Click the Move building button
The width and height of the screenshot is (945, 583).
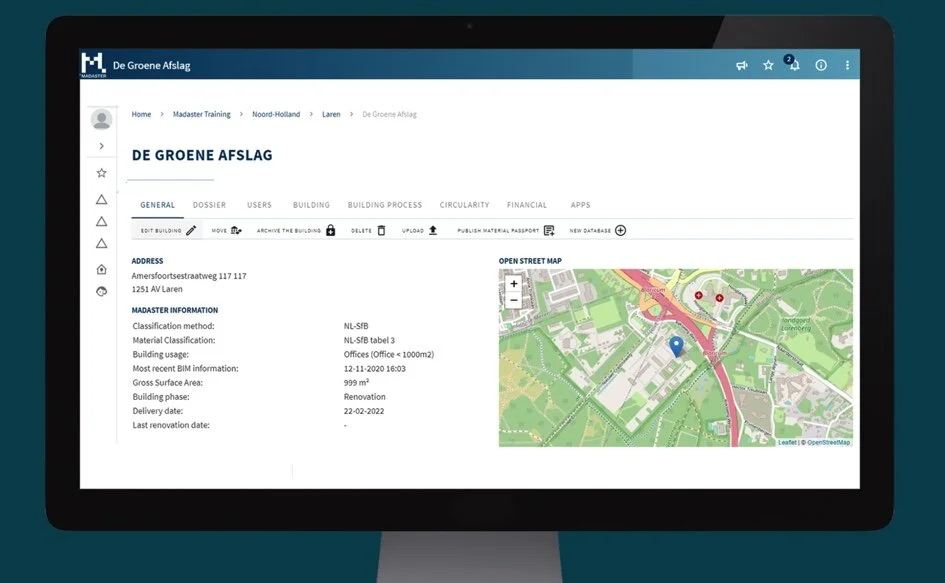(x=227, y=230)
